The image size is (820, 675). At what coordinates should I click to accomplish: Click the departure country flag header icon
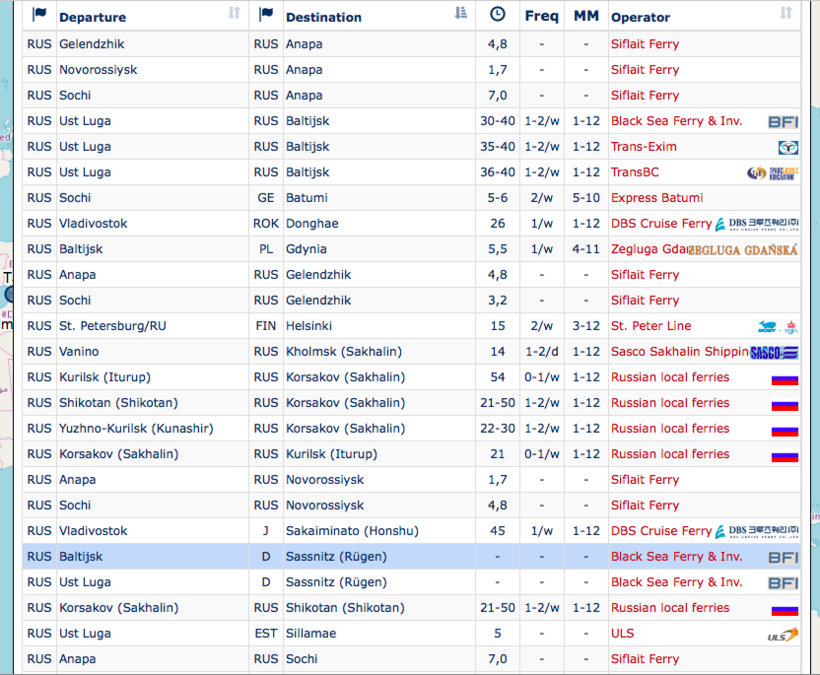(39, 15)
